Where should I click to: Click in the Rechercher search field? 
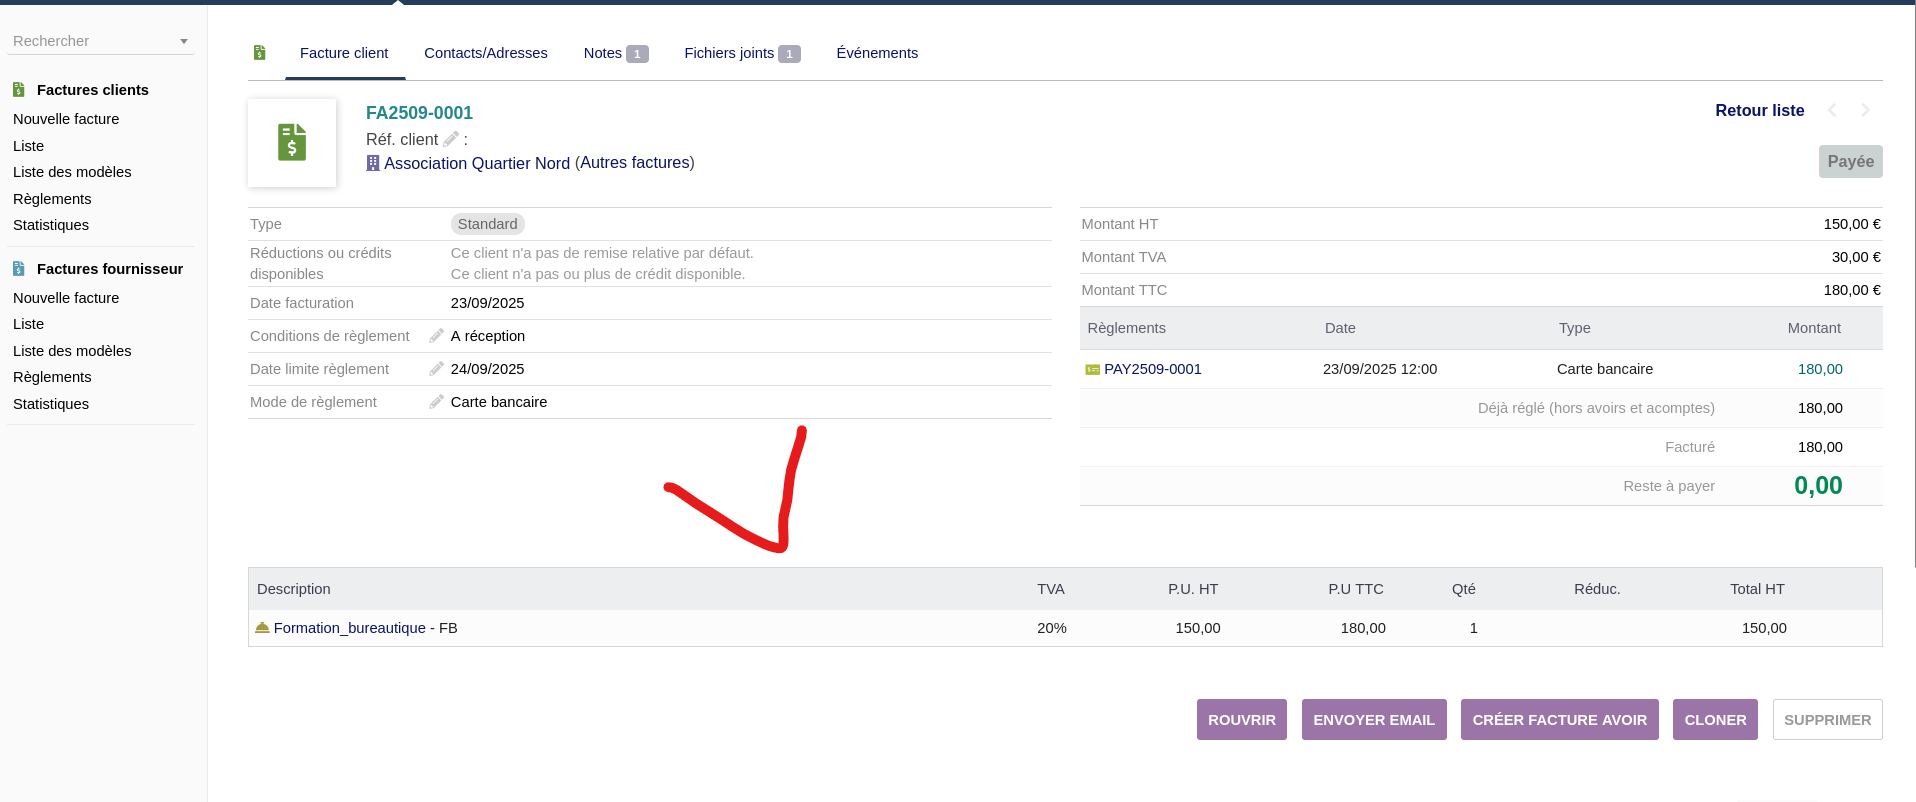coord(90,41)
